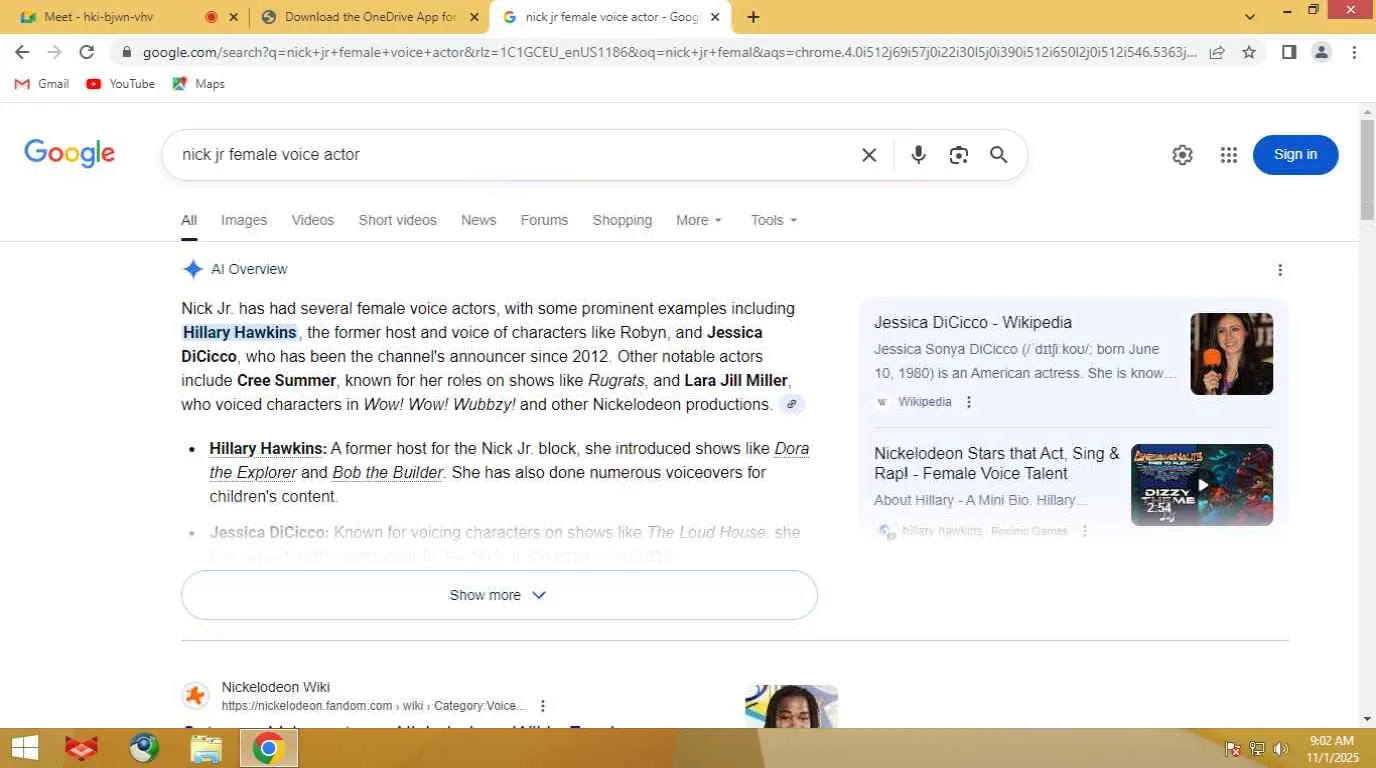1376x768 pixels.
Task: Open the Bob the Builder link
Action: point(388,472)
